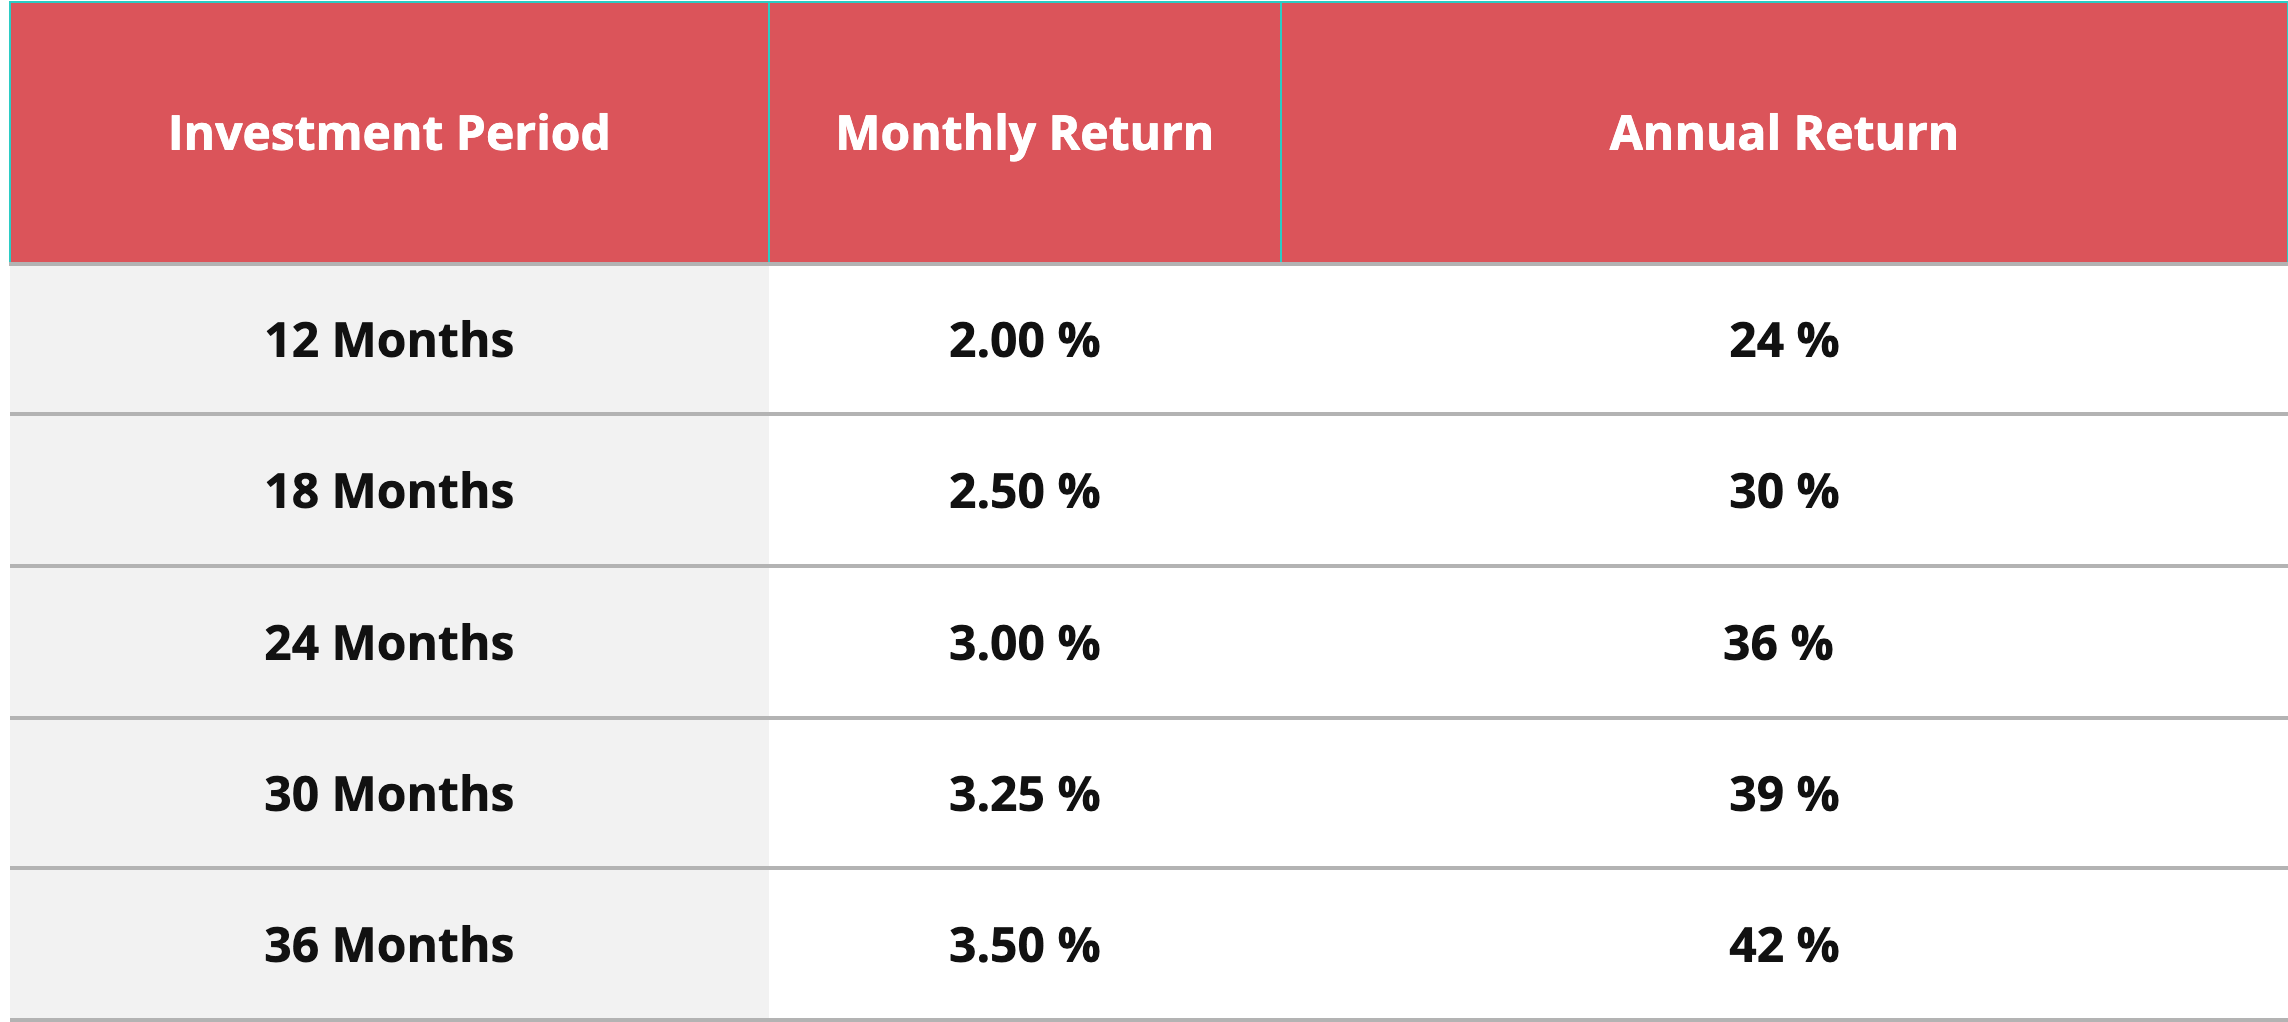The height and width of the screenshot is (1022, 2288).
Task: Click the 18 Months period cell
Action: [389, 491]
